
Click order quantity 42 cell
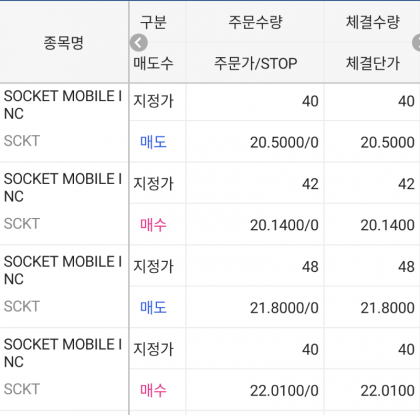click(x=255, y=184)
